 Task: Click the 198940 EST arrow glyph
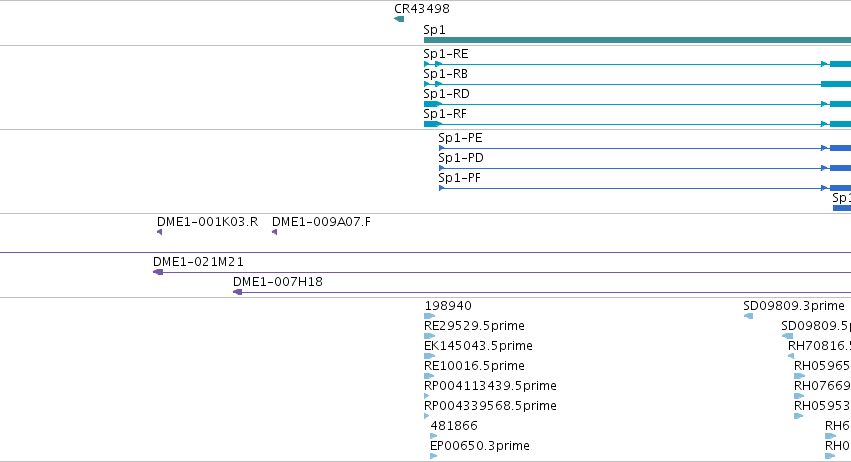pyautogui.click(x=429, y=316)
